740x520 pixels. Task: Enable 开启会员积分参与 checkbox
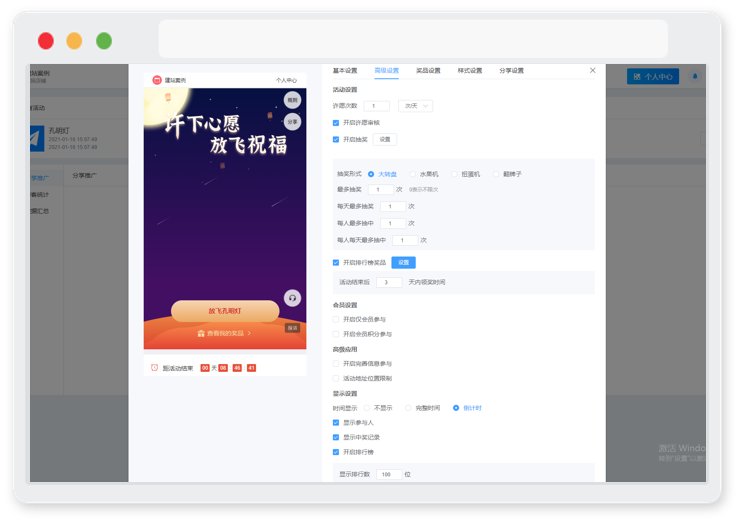point(336,334)
